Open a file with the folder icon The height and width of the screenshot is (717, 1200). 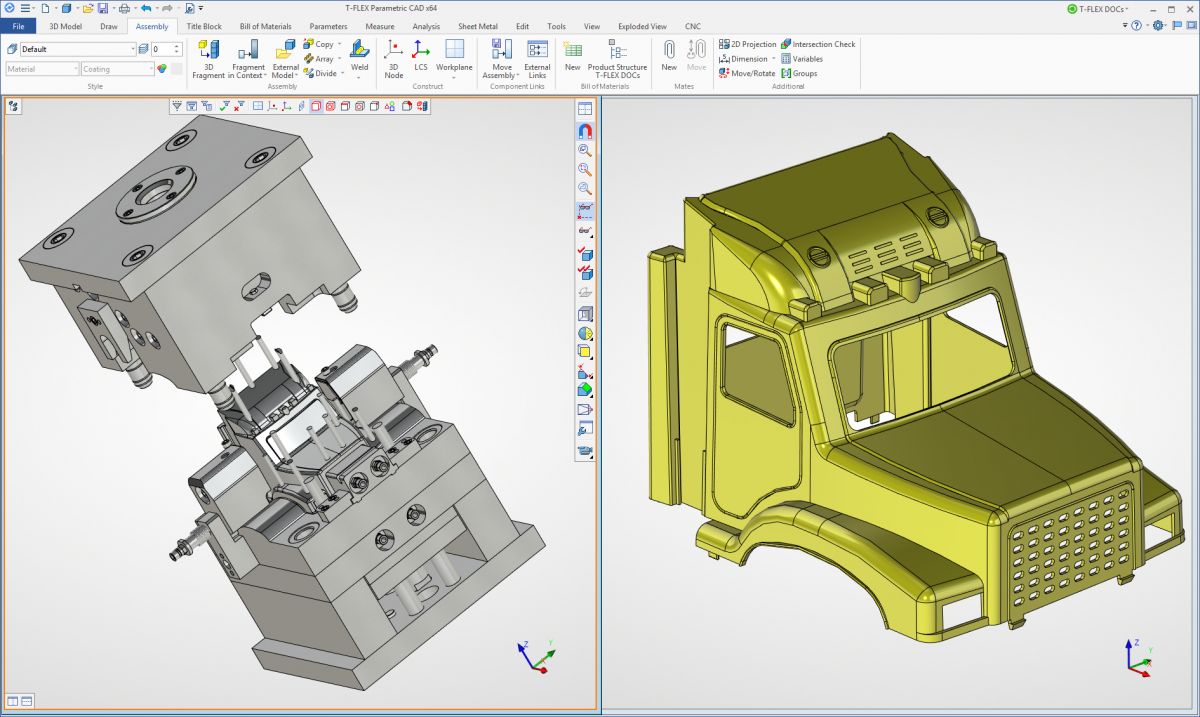88,8
